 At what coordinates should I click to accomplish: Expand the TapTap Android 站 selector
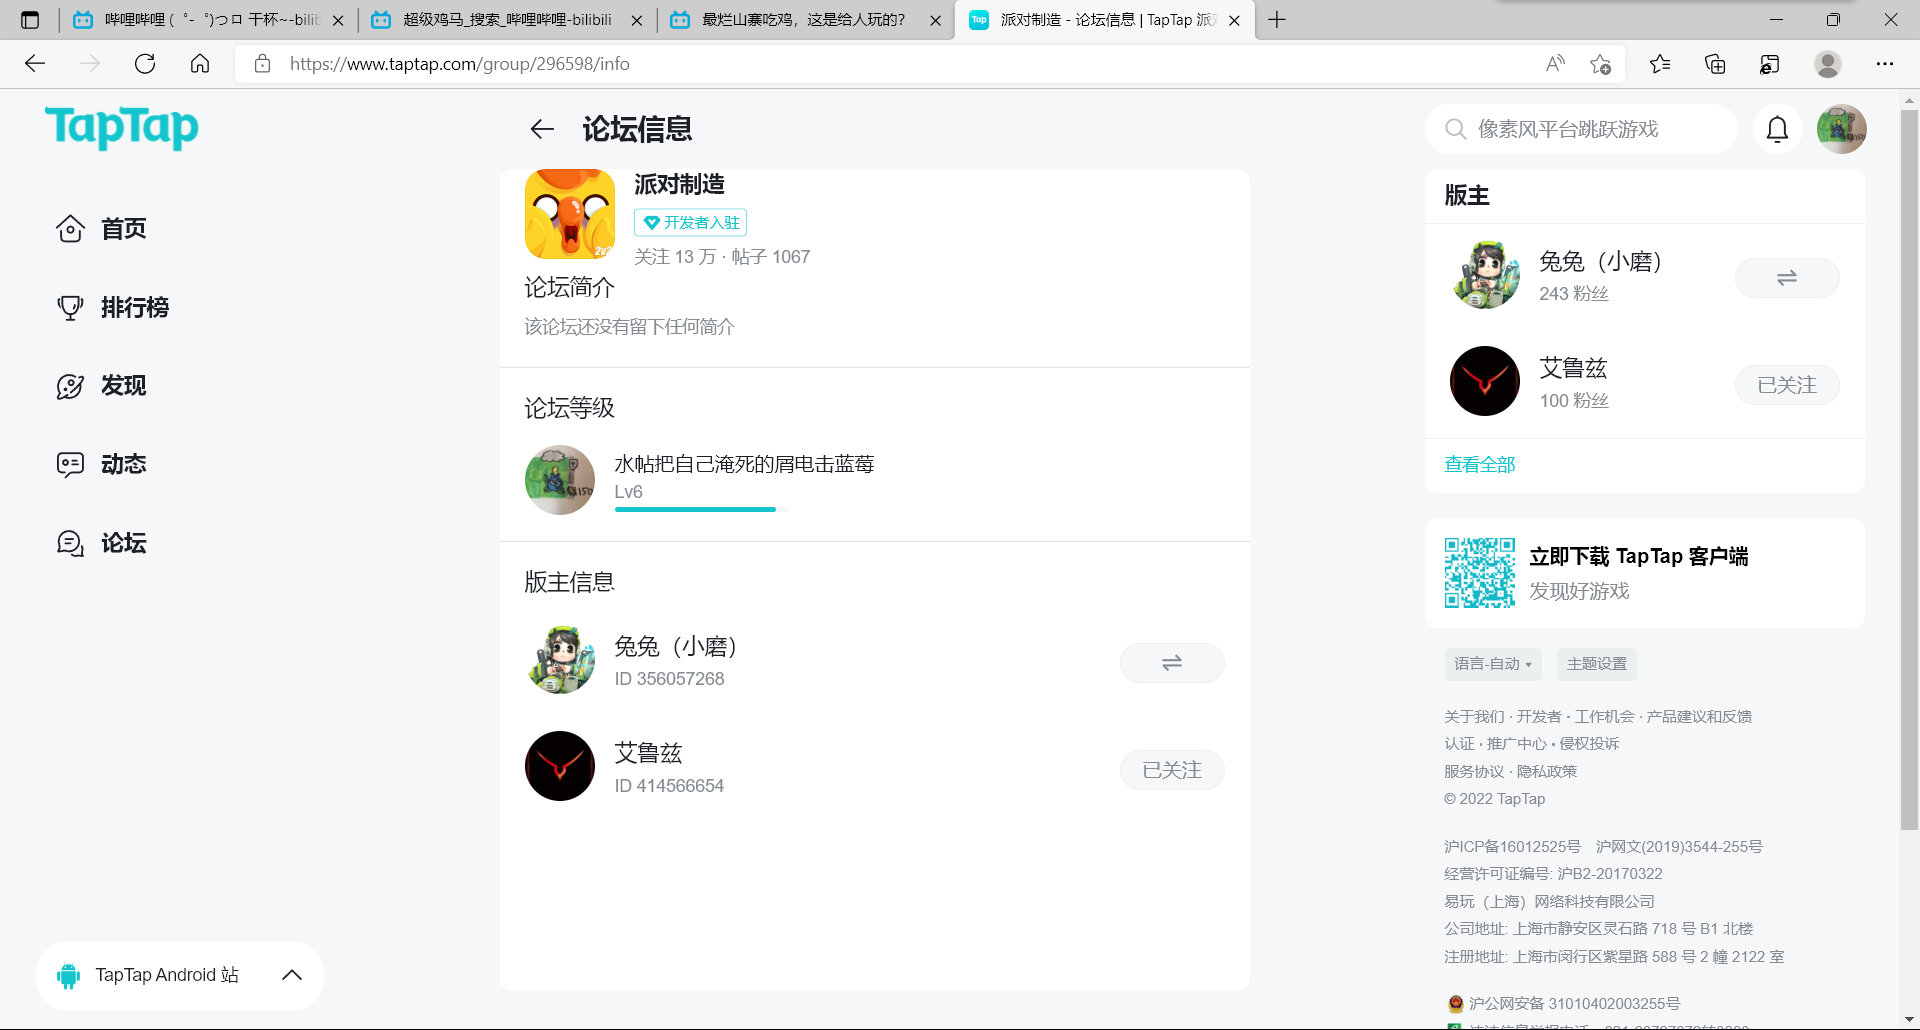[180, 975]
